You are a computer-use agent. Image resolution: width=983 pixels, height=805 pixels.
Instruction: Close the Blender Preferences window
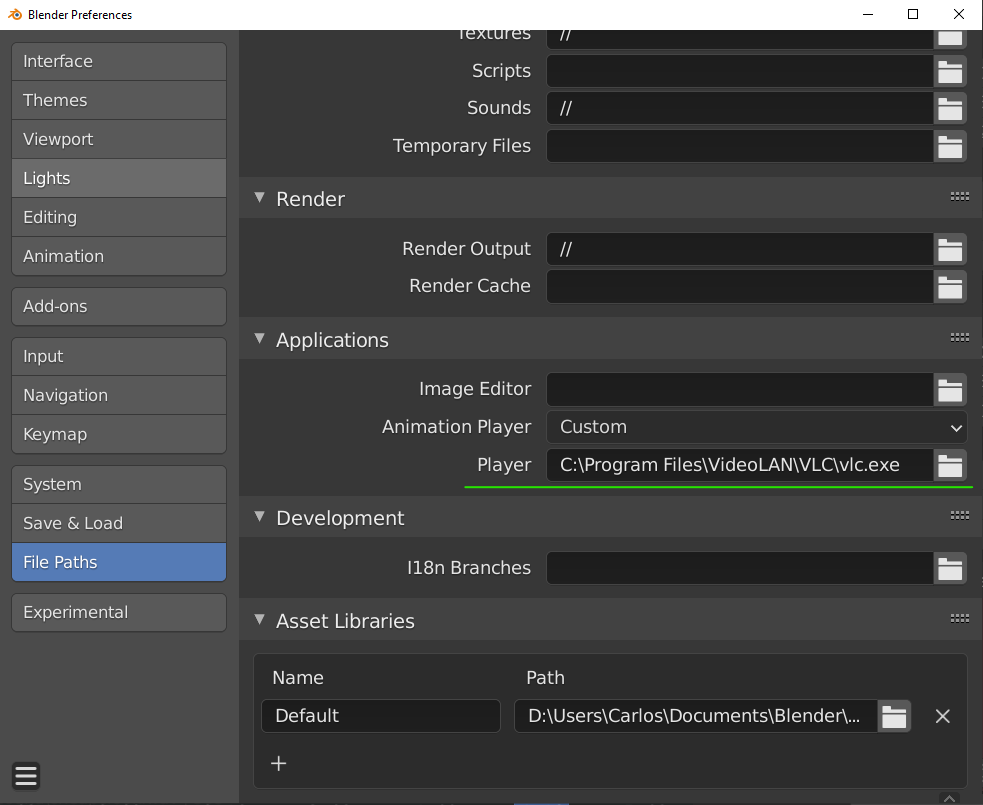coord(959,14)
